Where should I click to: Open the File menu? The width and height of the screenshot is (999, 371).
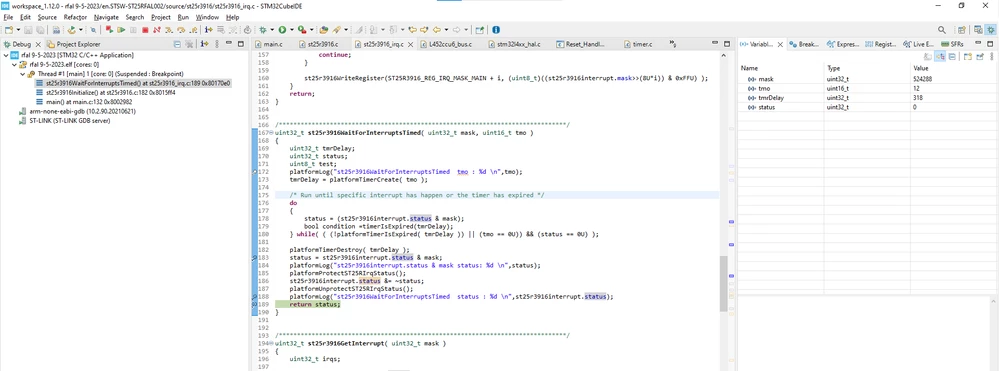point(8,17)
